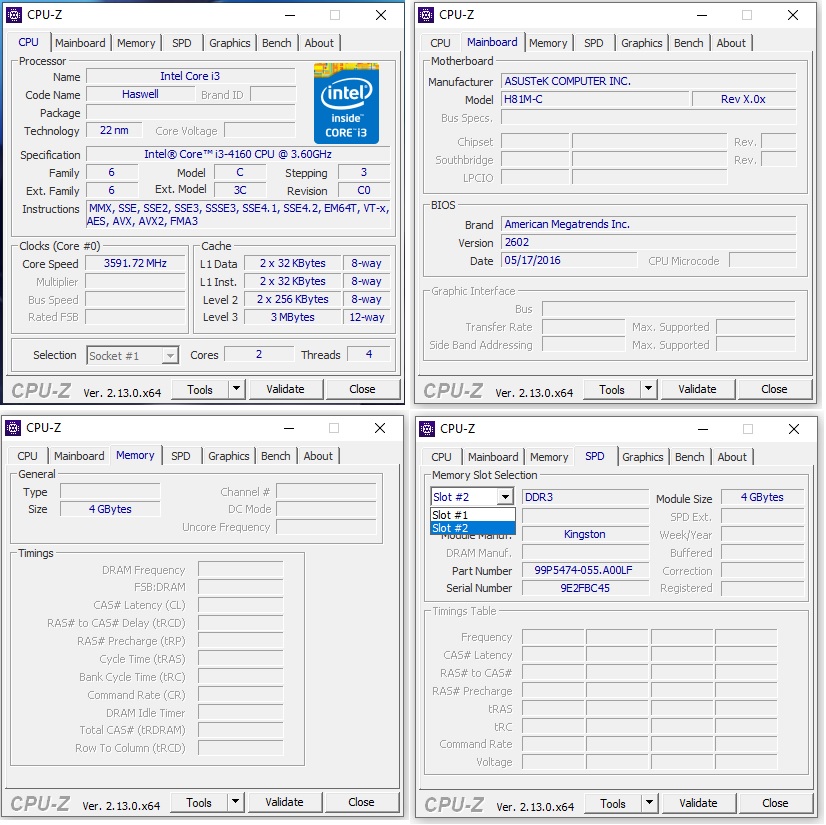The width and height of the screenshot is (826, 825).
Task: Select the Graphics tab in the Mainboard window
Action: pyautogui.click(x=642, y=43)
